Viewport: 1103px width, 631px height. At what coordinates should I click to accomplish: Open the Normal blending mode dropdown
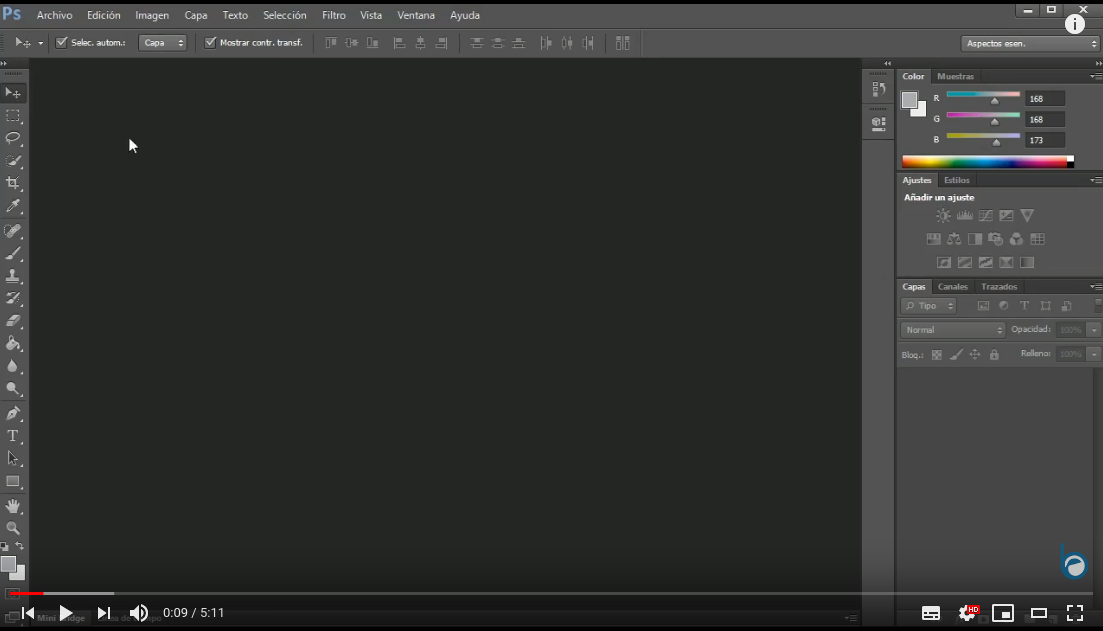pos(953,330)
